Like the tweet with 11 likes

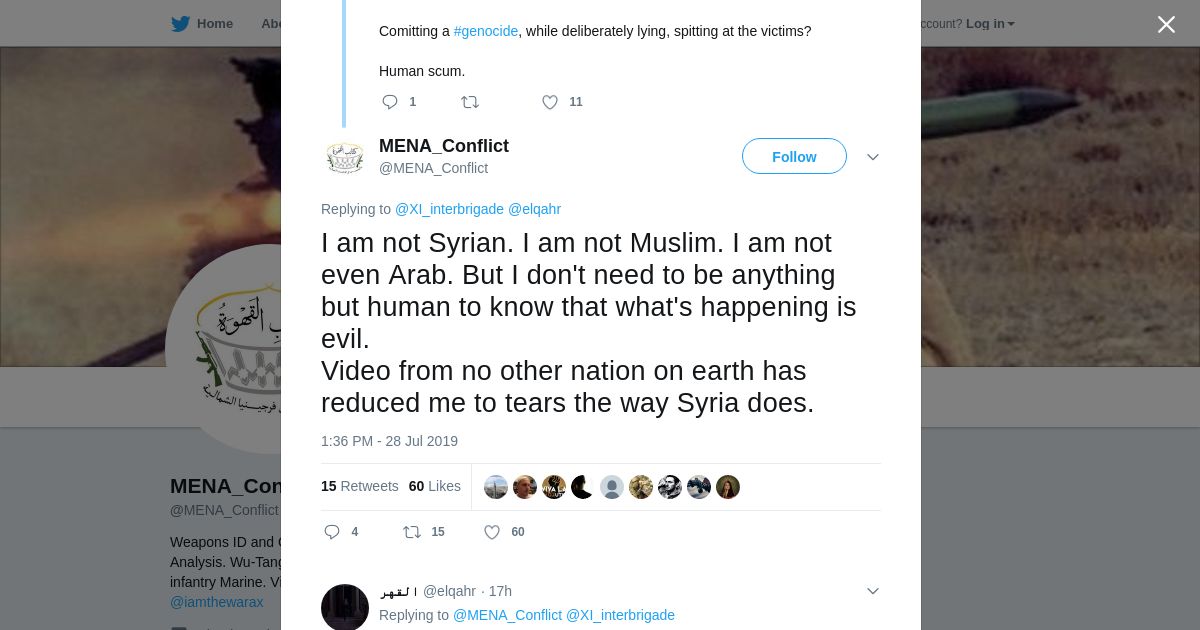pyautogui.click(x=550, y=102)
